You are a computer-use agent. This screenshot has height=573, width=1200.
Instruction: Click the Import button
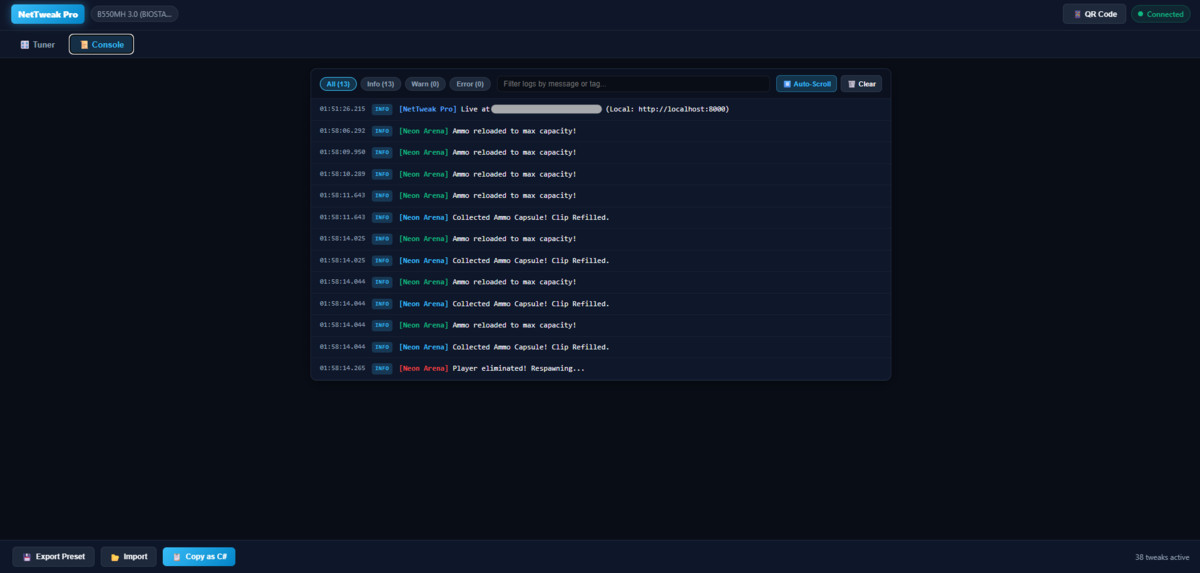point(128,556)
